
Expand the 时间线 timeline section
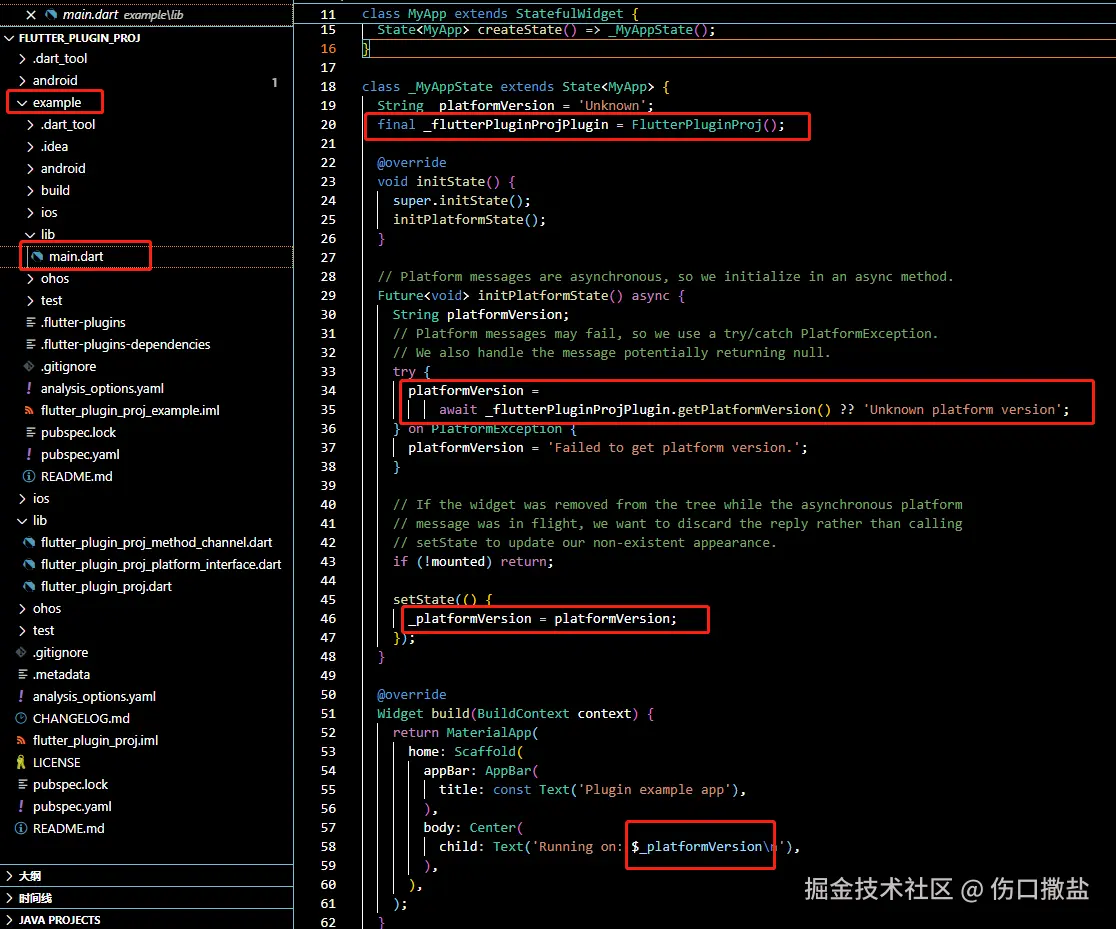(9, 898)
